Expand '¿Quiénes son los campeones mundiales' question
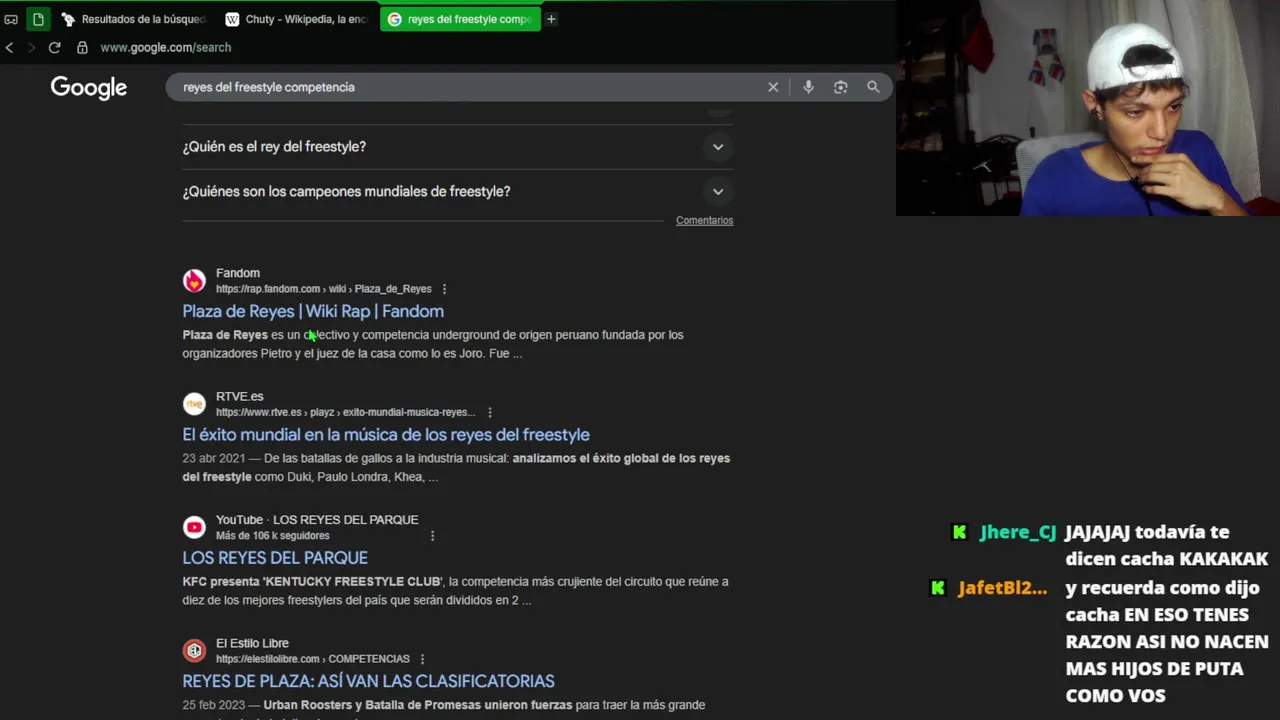The width and height of the screenshot is (1280, 720). [458, 191]
